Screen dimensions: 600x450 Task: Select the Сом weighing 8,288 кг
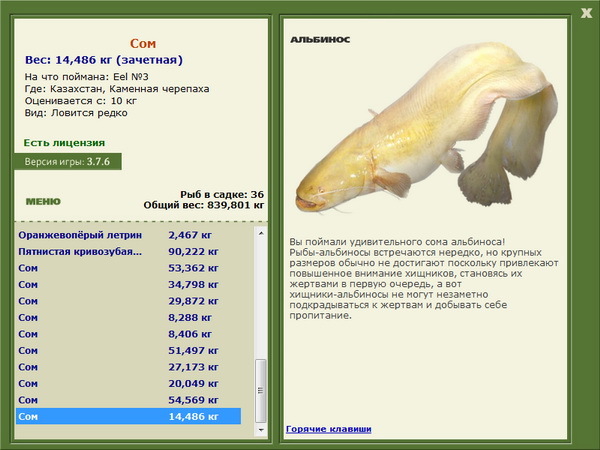(129, 317)
